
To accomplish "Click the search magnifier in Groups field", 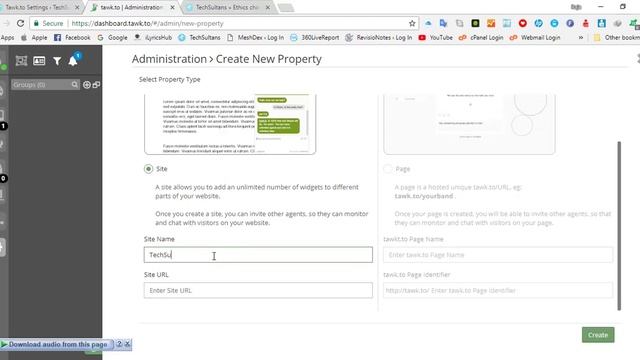I will coord(75,84).
